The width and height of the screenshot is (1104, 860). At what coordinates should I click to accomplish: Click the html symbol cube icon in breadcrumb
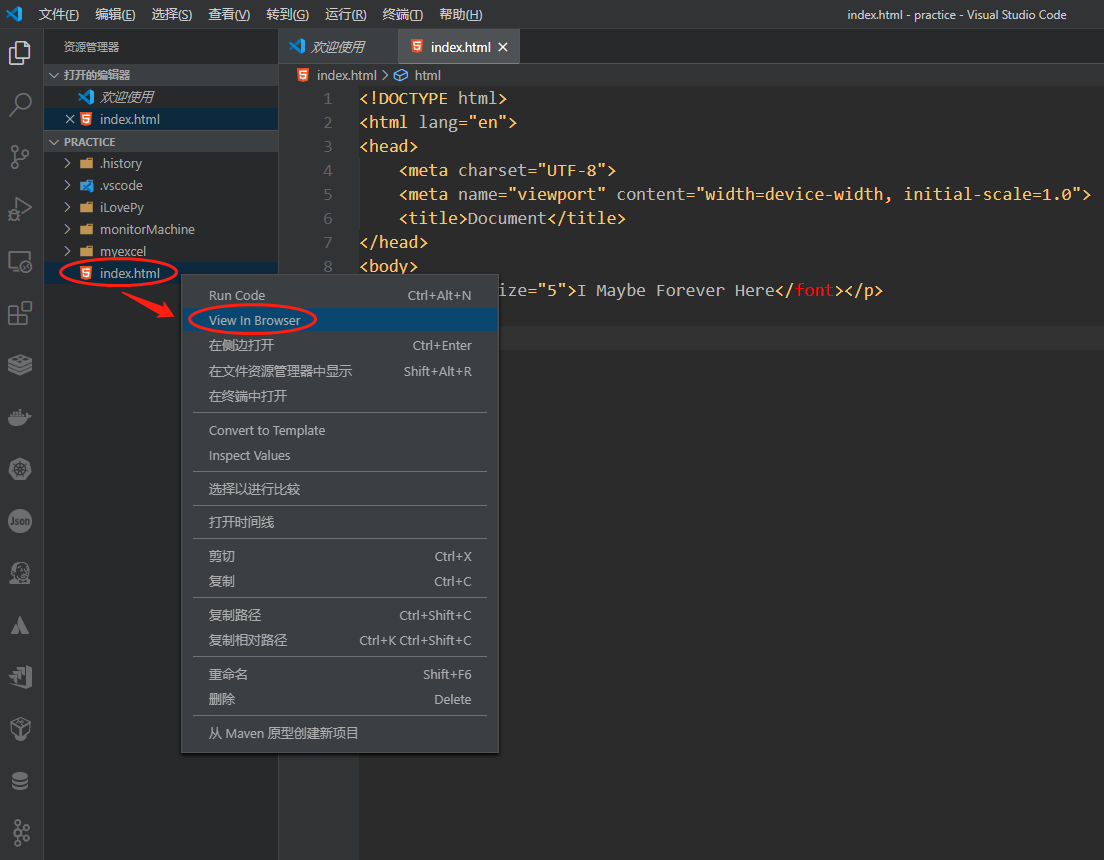coord(401,75)
